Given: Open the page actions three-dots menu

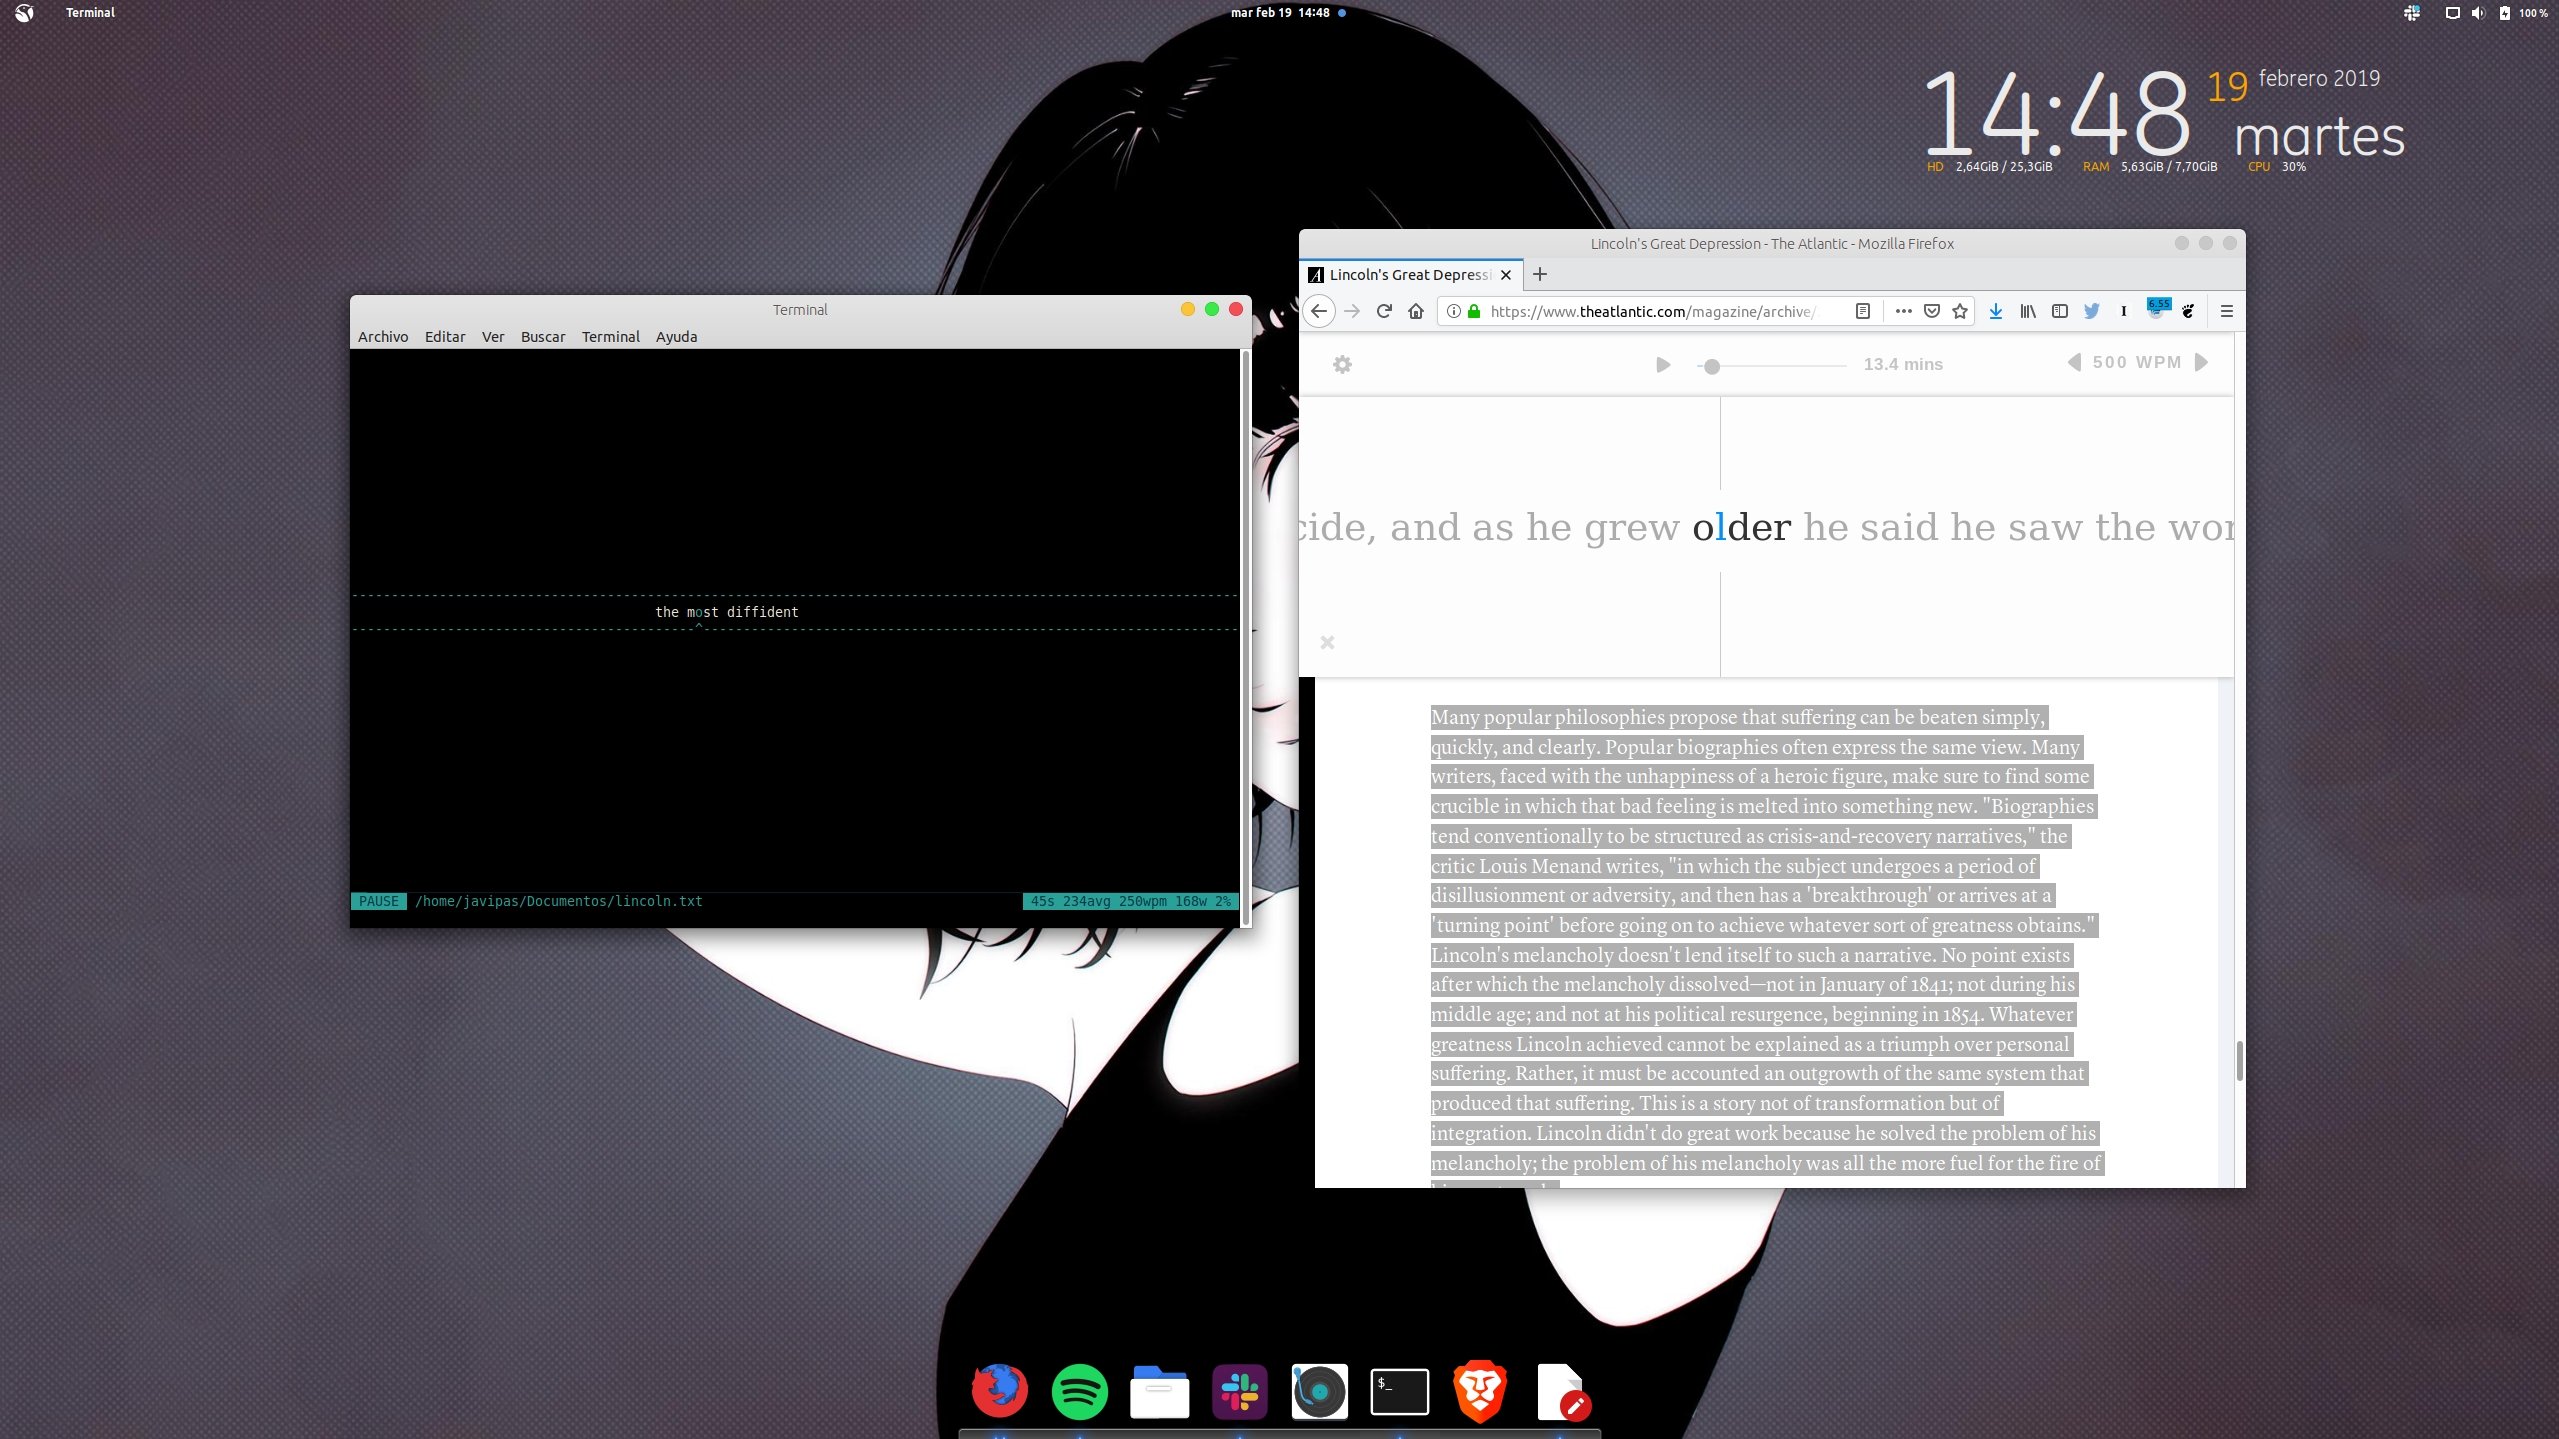Looking at the screenshot, I should click(x=1903, y=311).
